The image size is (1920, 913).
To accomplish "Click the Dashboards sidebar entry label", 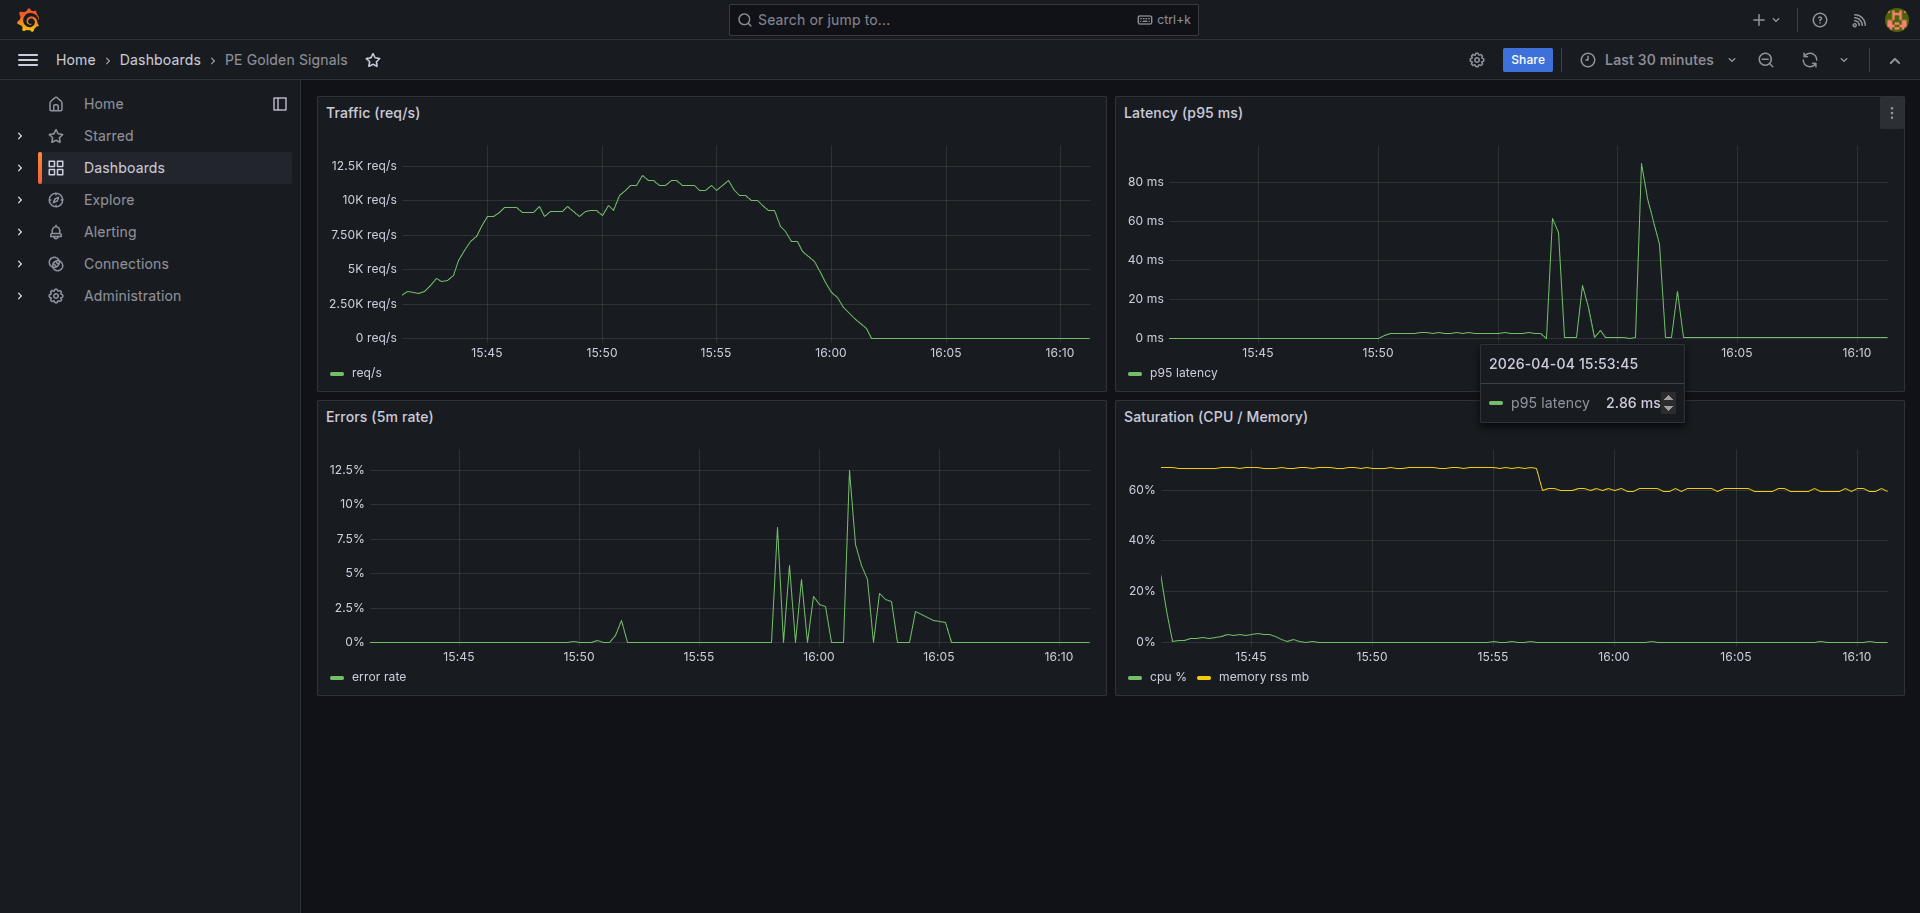I will 124,168.
